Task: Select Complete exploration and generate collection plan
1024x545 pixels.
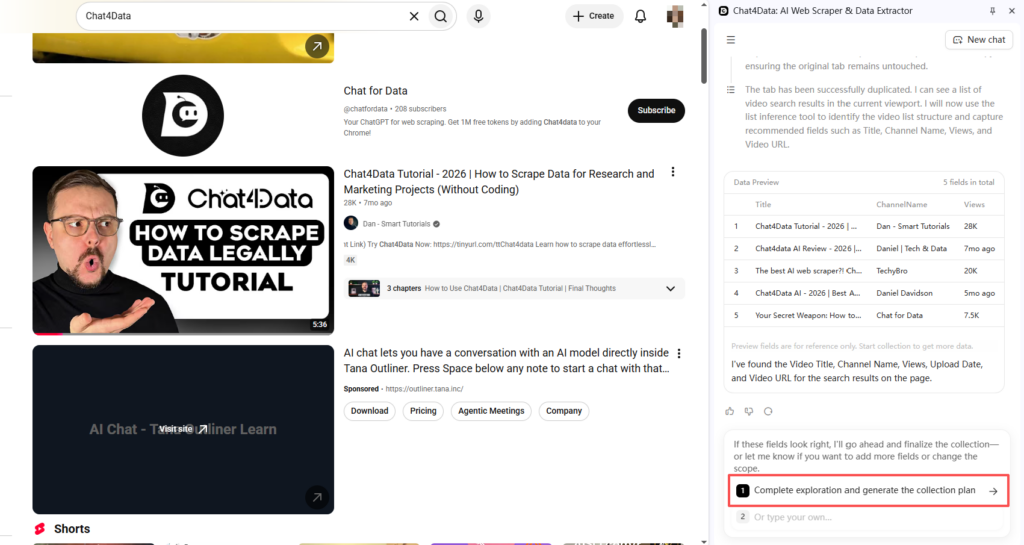Action: point(869,491)
